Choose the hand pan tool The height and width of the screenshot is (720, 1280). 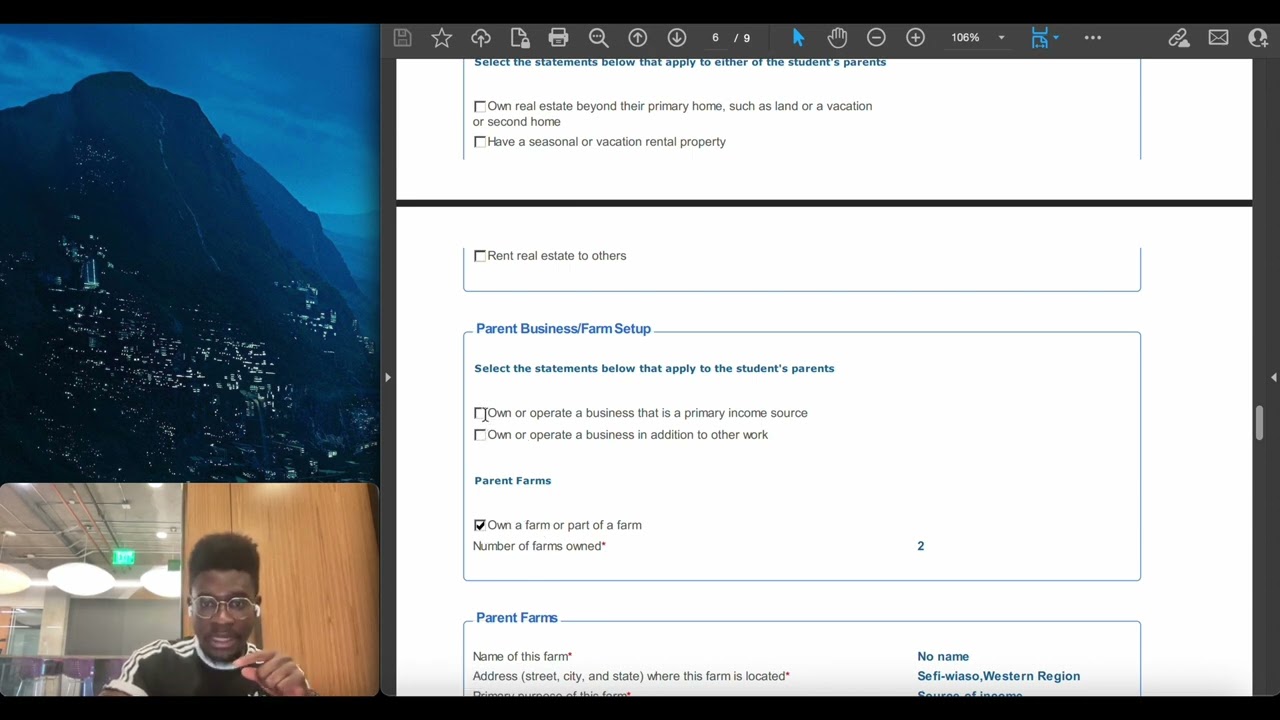[x=837, y=38]
